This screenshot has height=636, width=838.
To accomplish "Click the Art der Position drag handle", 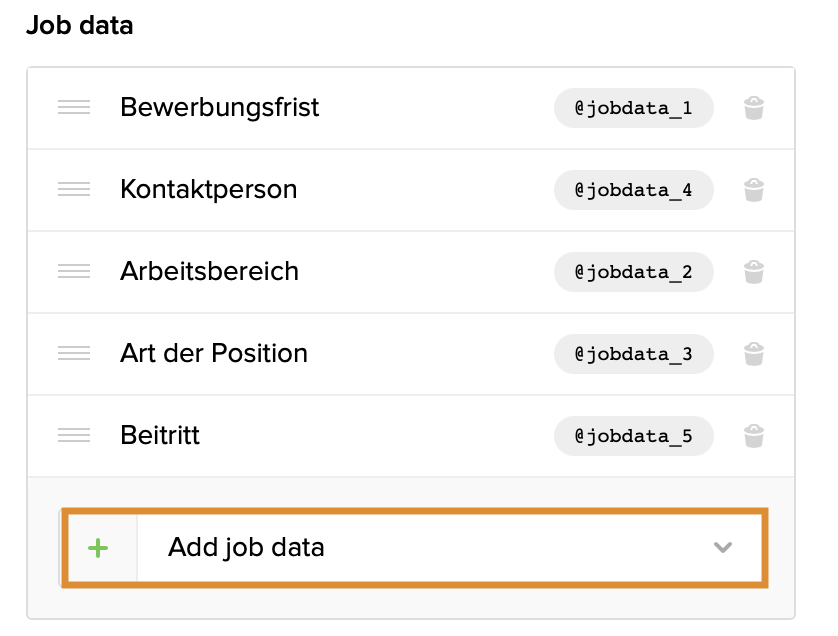I will (x=74, y=354).
